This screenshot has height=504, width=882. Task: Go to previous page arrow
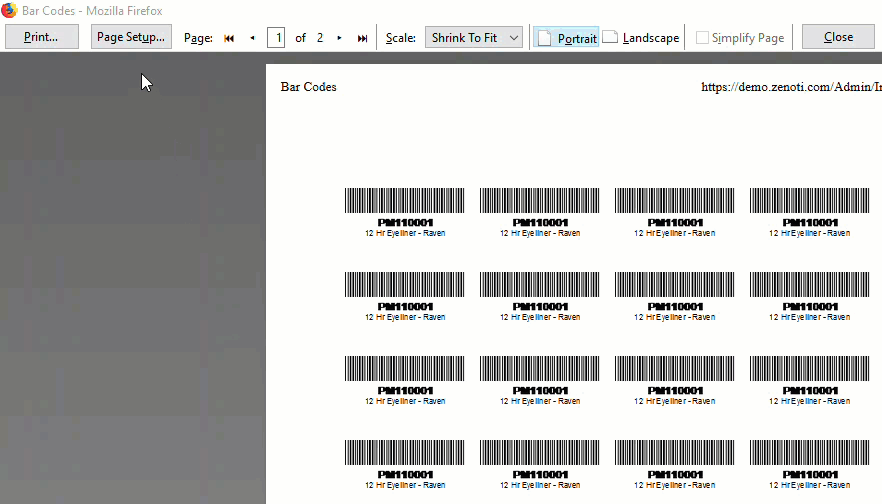253,38
